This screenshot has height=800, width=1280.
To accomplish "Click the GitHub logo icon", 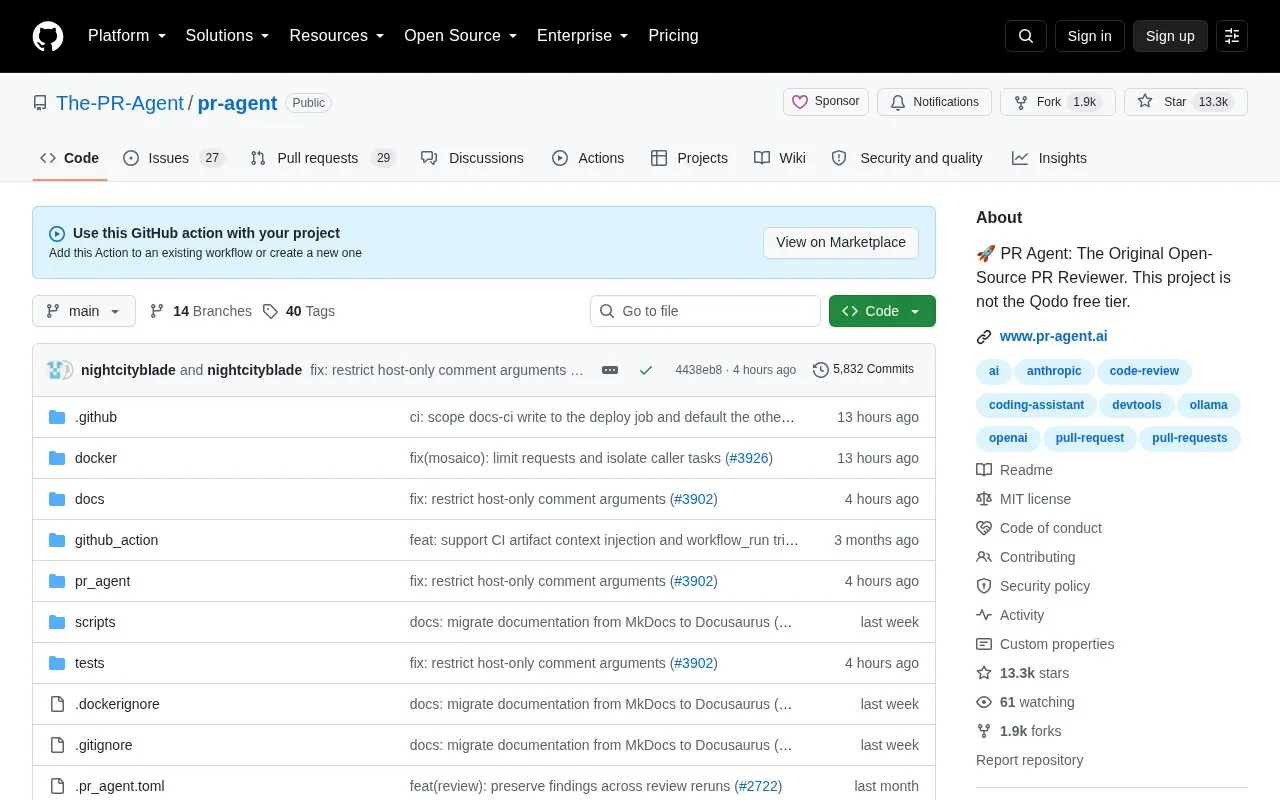I will click(x=48, y=36).
